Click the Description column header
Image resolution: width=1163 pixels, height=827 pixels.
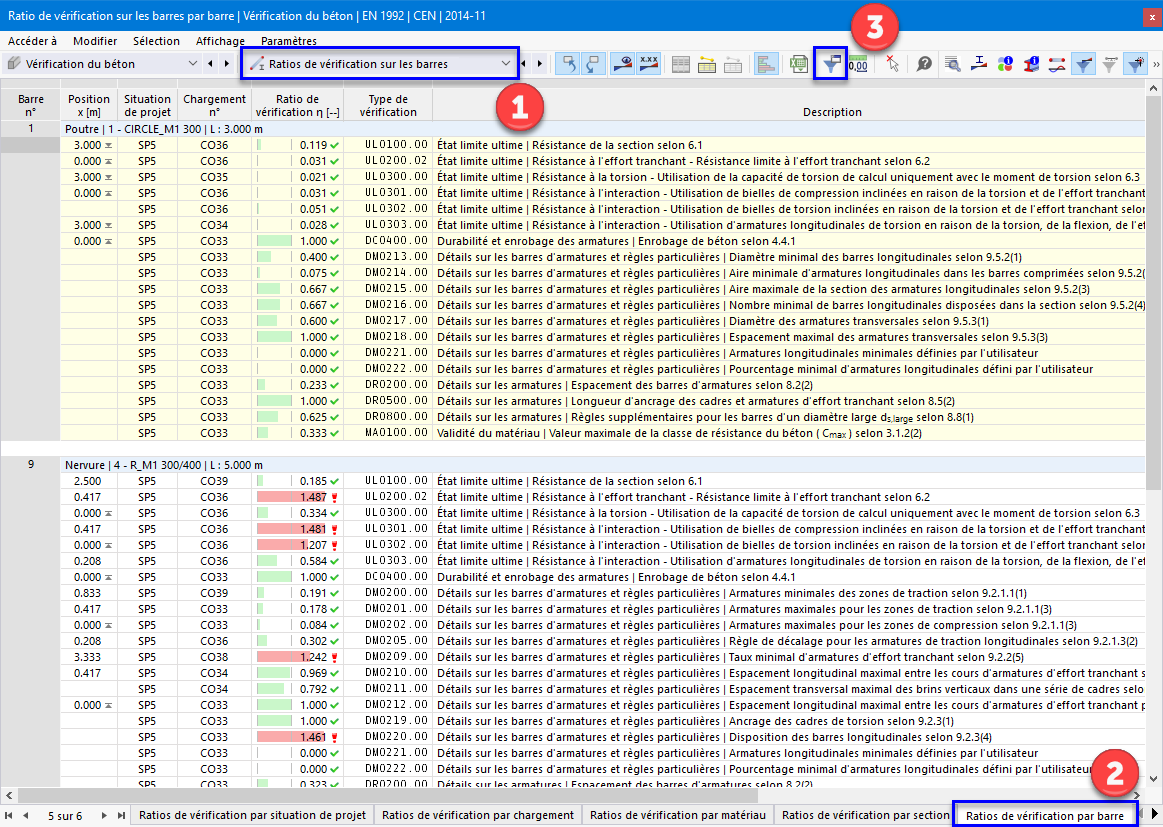pos(832,112)
